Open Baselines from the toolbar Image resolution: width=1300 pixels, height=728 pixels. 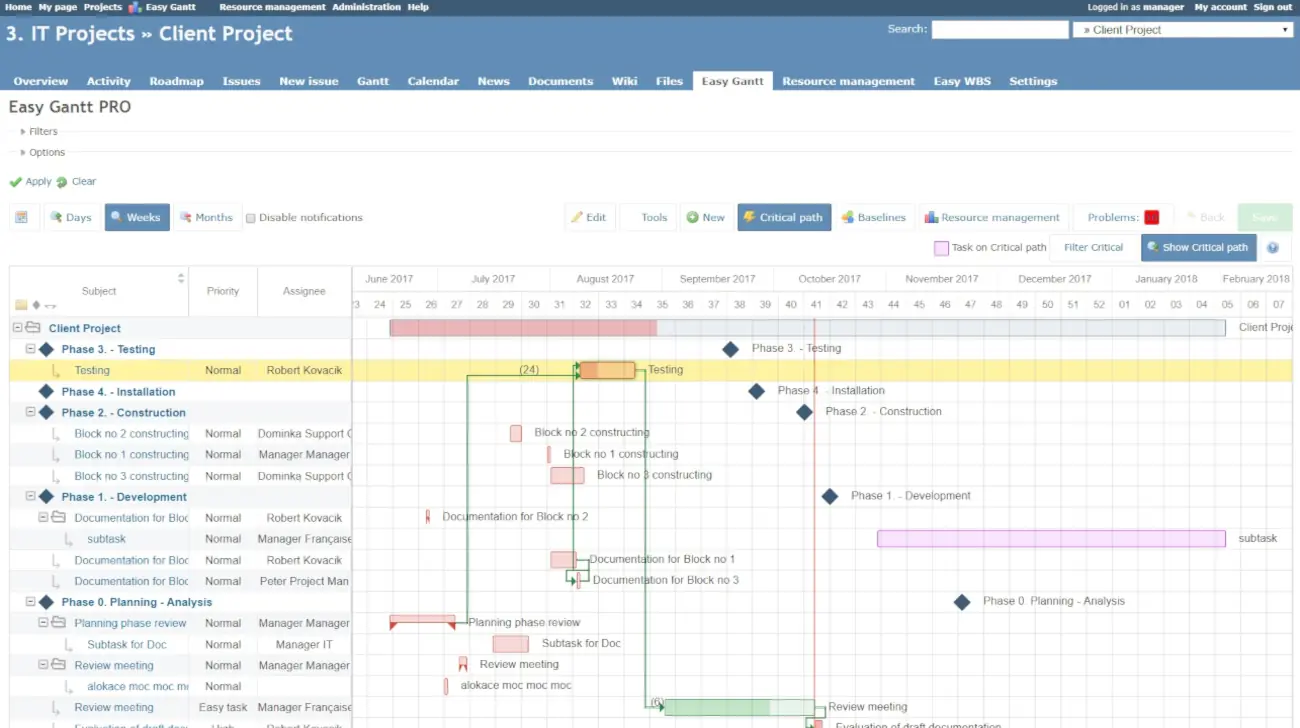click(x=873, y=217)
